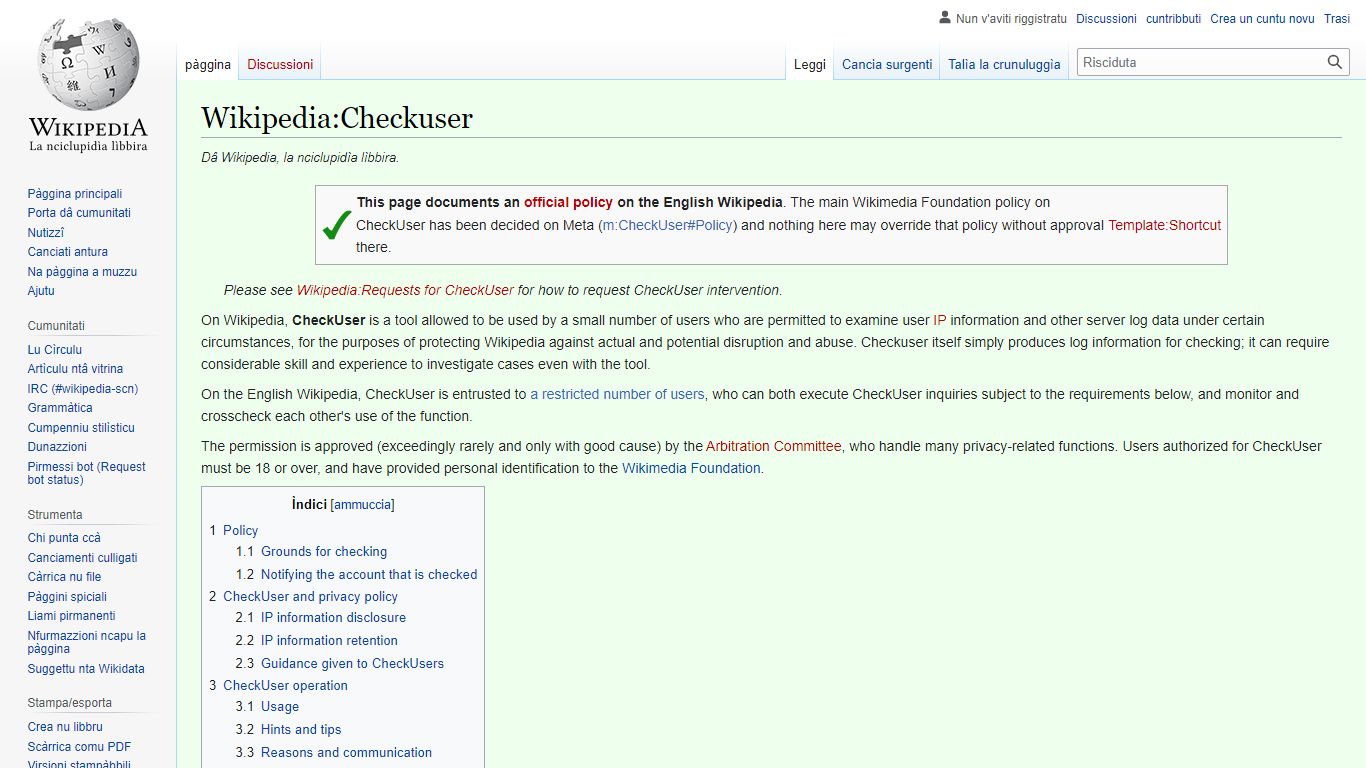Open Liami pirmanenti link
1366x768 pixels.
pos(71,616)
